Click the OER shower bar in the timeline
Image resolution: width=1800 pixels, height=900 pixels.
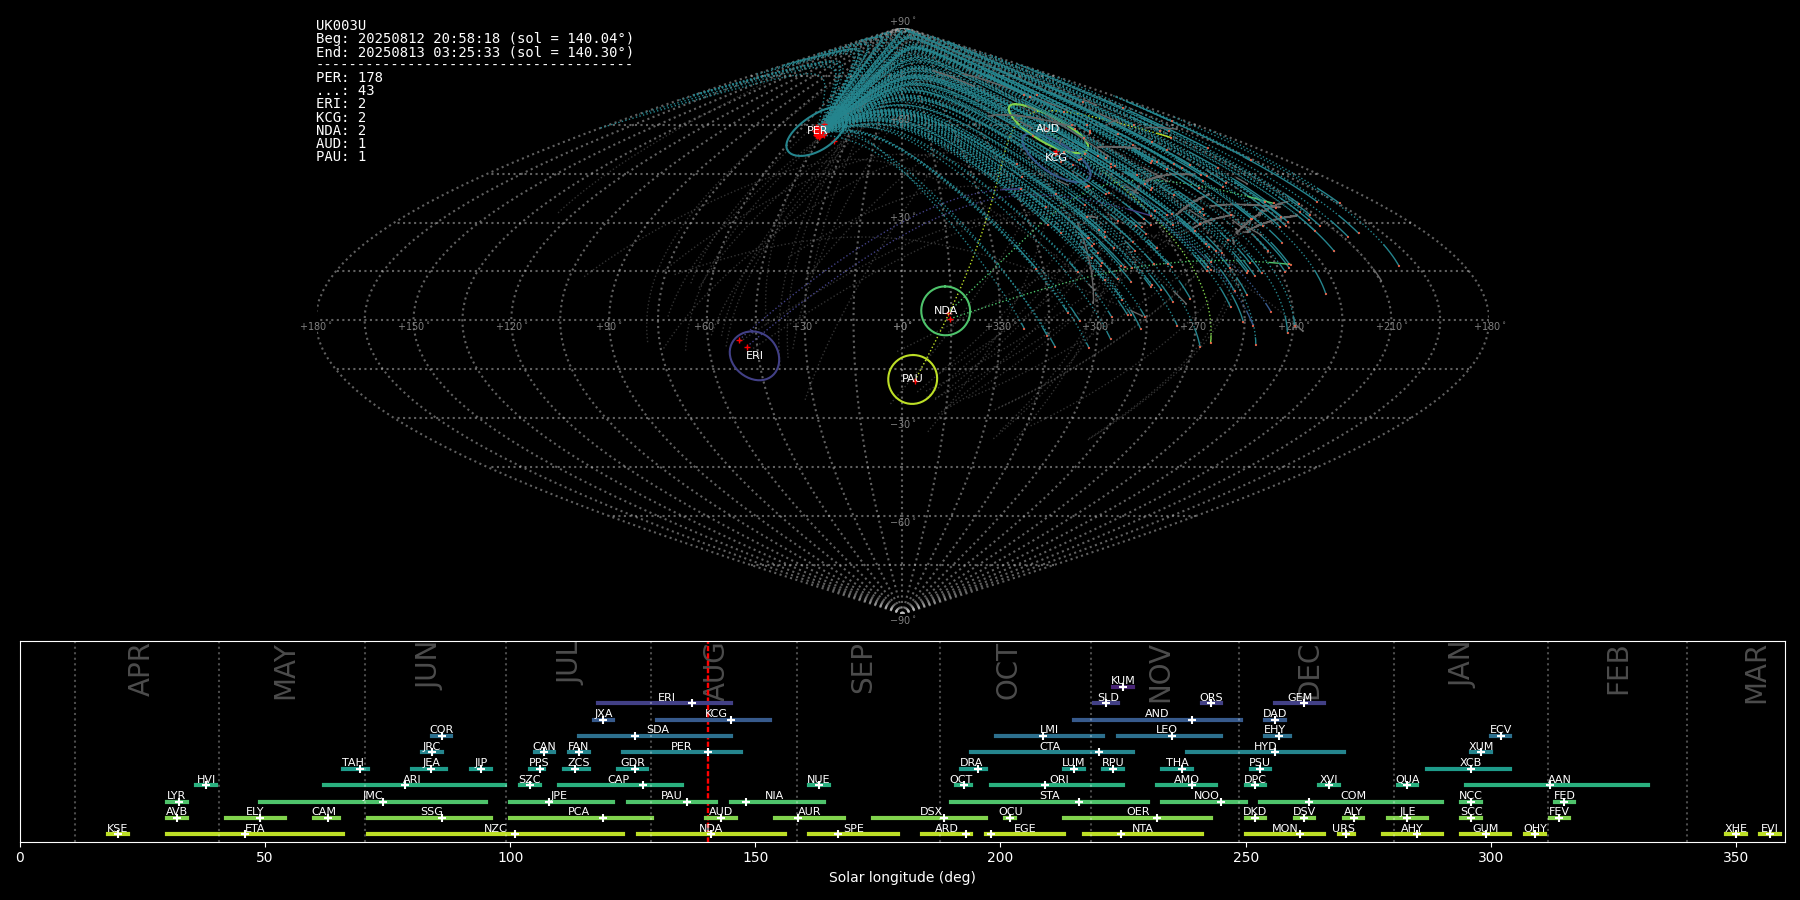tap(1137, 817)
